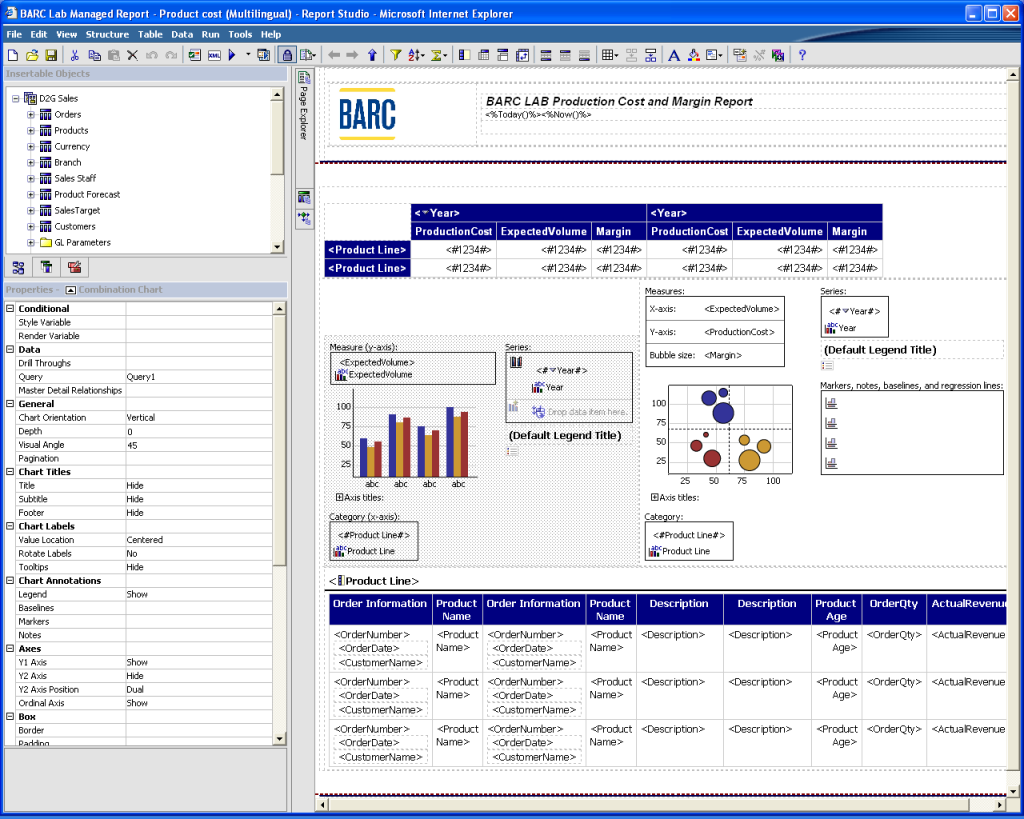Collapse the Conditional properties group
This screenshot has height=819, width=1024.
(10, 308)
